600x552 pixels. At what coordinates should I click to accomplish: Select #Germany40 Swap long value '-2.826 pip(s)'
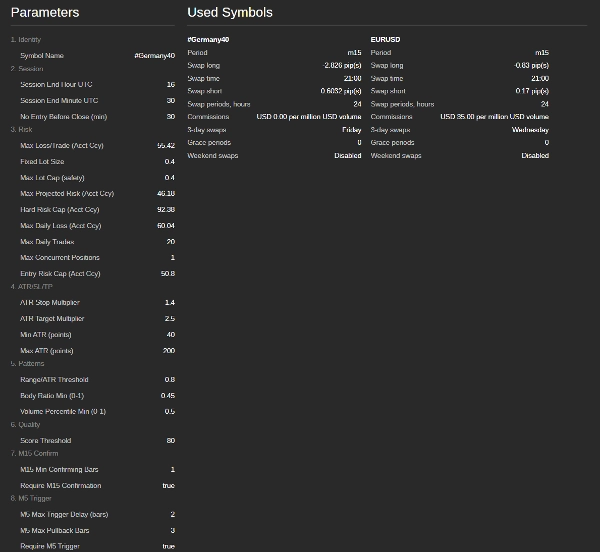pyautogui.click(x=342, y=65)
